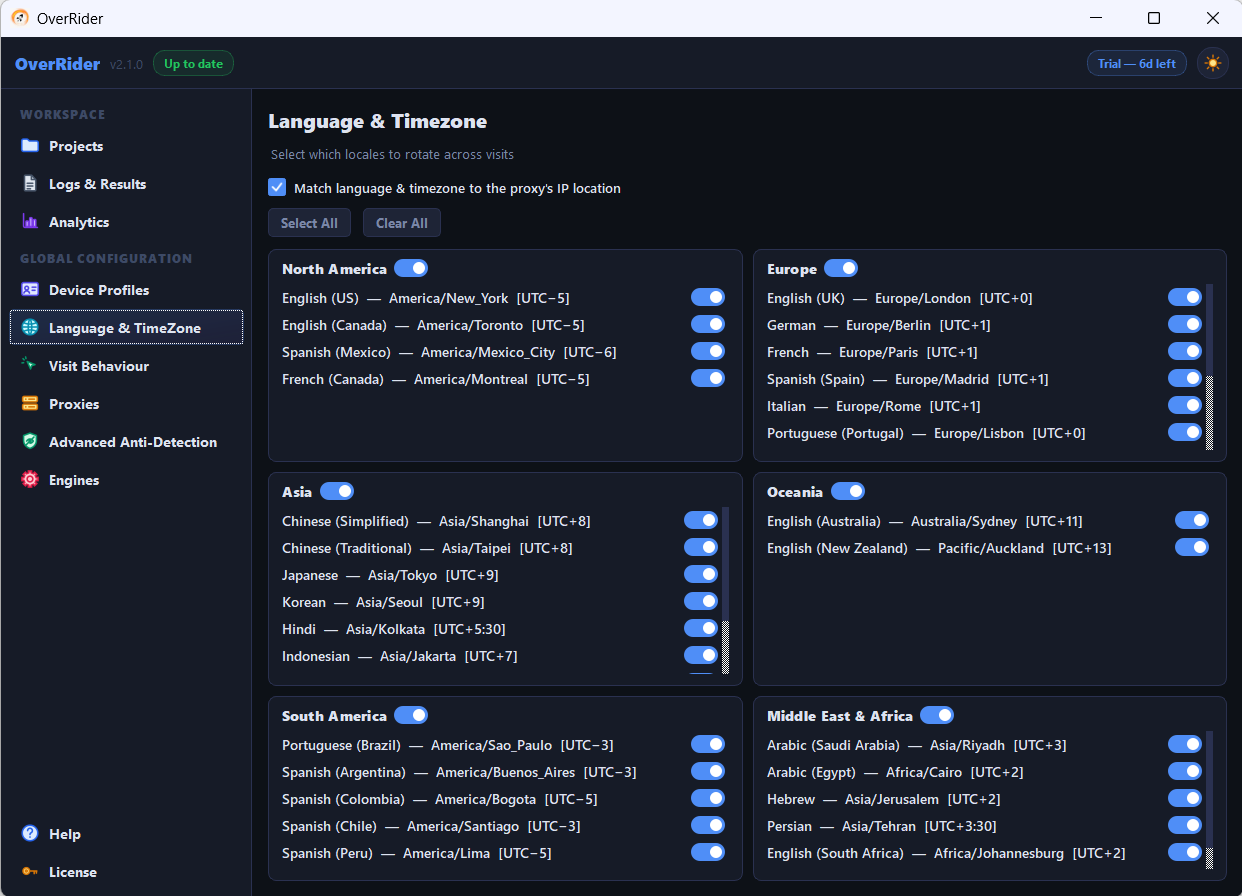Toggle light theme with sun icon
This screenshot has width=1242, height=896.
click(x=1213, y=64)
